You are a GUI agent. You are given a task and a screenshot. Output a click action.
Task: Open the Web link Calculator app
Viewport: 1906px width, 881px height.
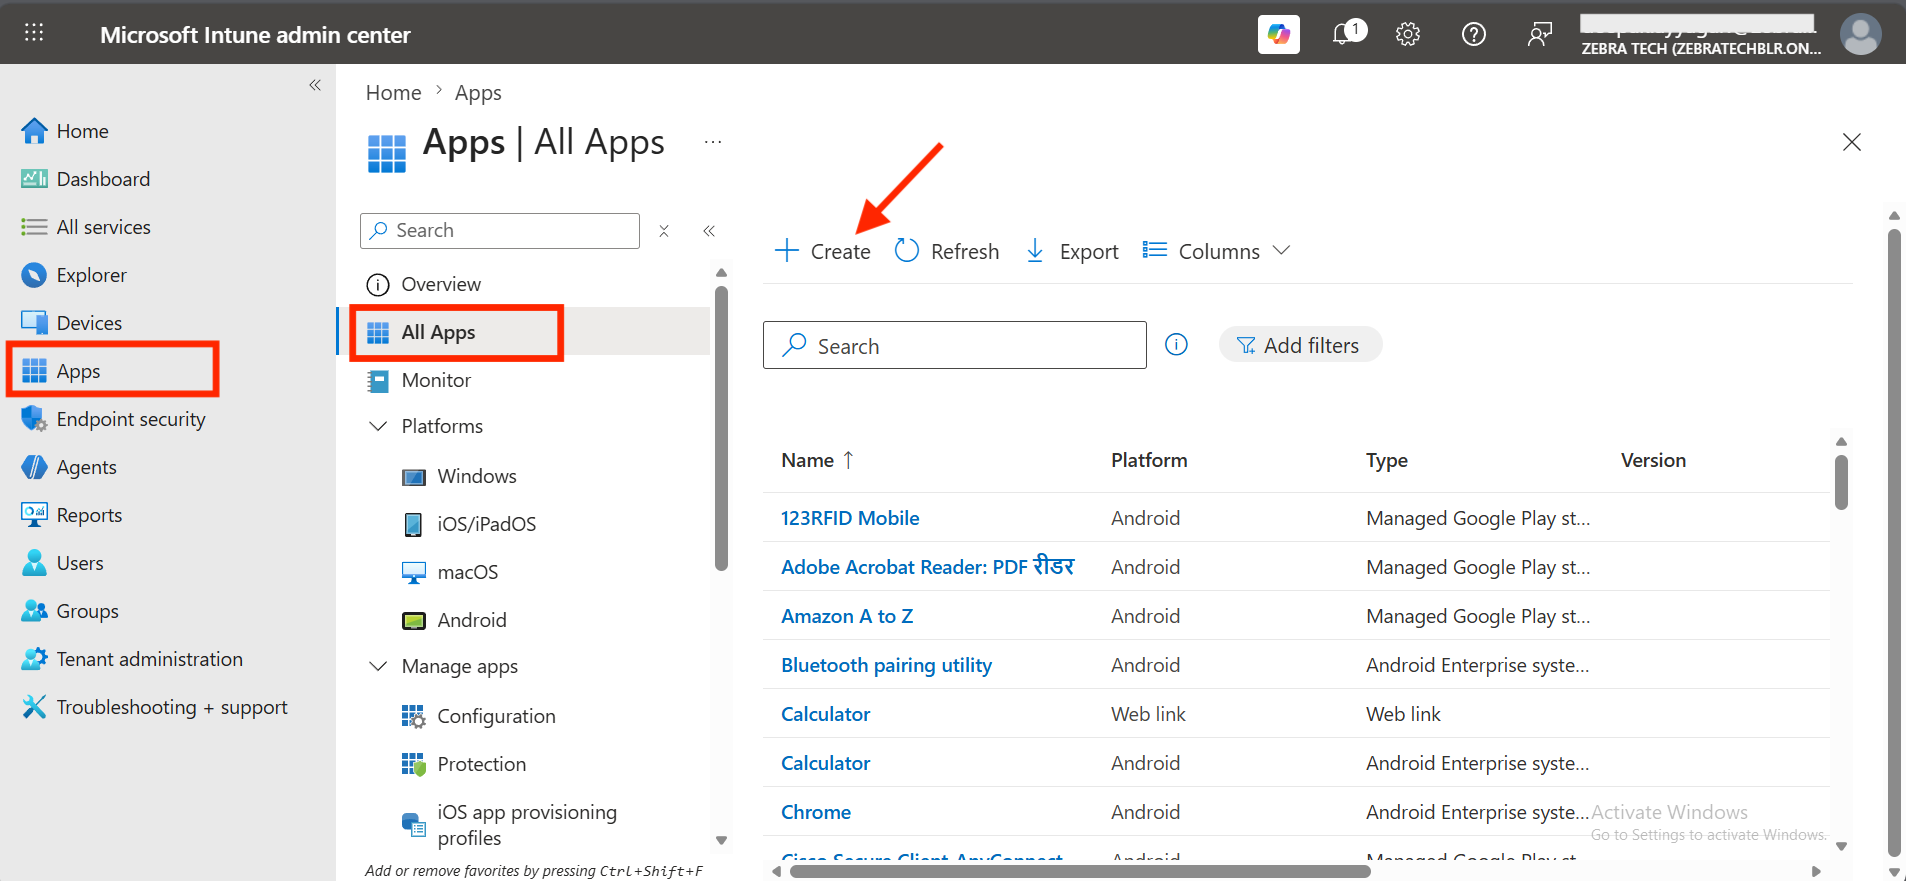click(826, 714)
